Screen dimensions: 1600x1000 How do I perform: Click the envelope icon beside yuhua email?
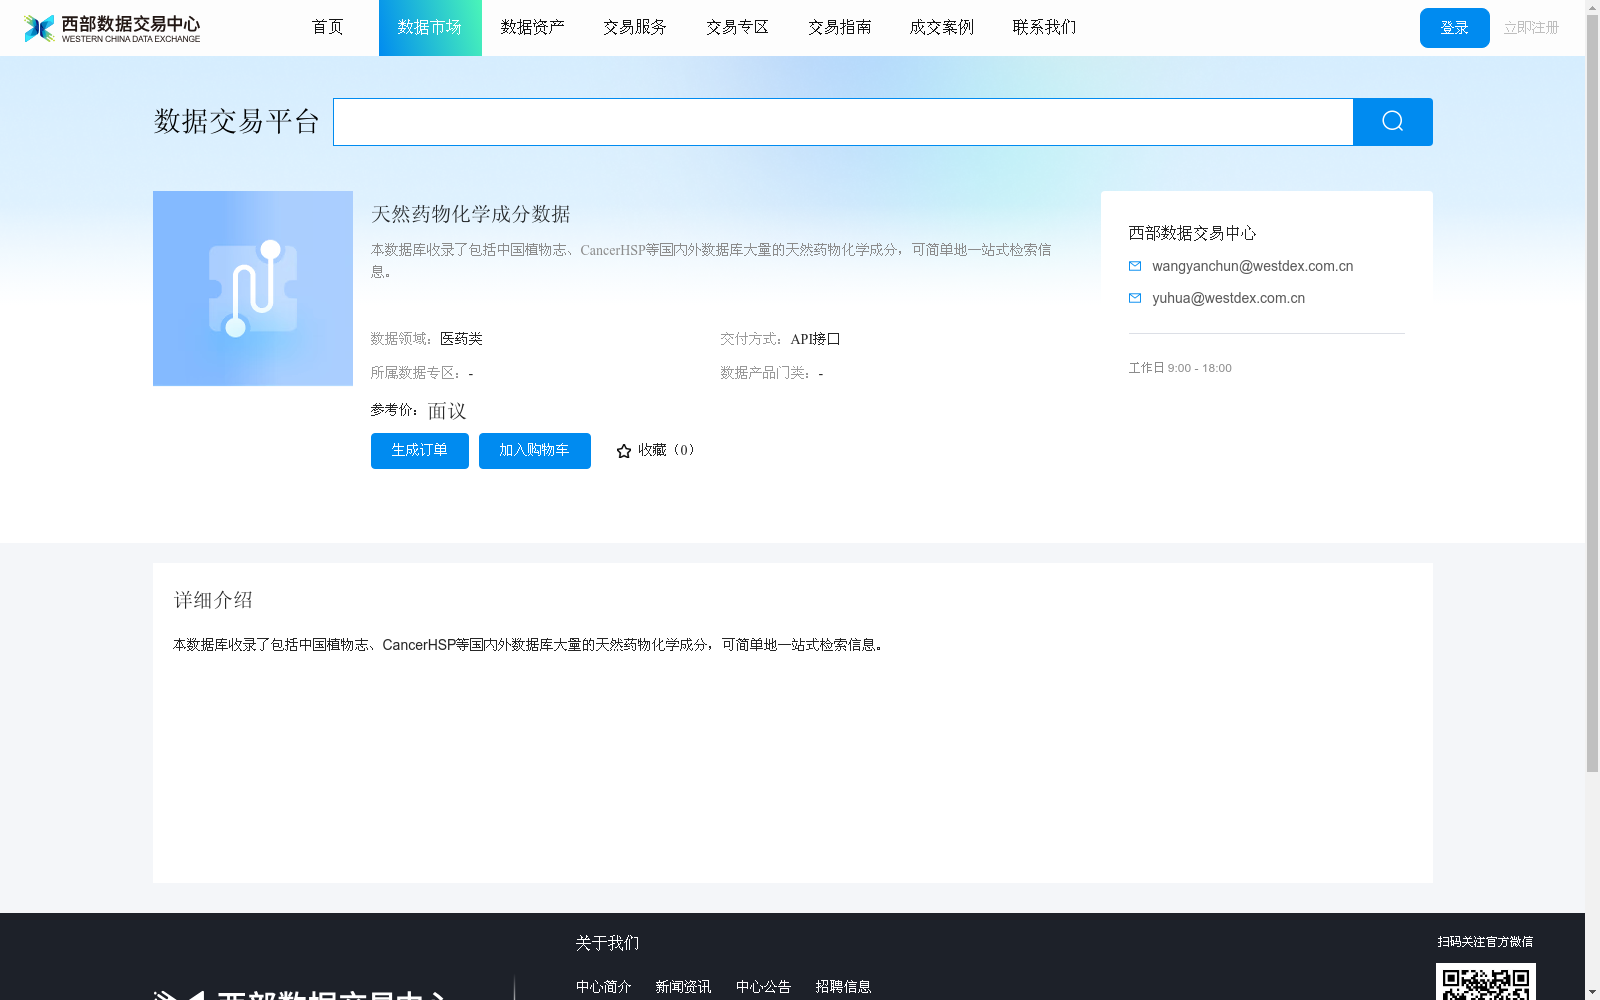(1135, 298)
